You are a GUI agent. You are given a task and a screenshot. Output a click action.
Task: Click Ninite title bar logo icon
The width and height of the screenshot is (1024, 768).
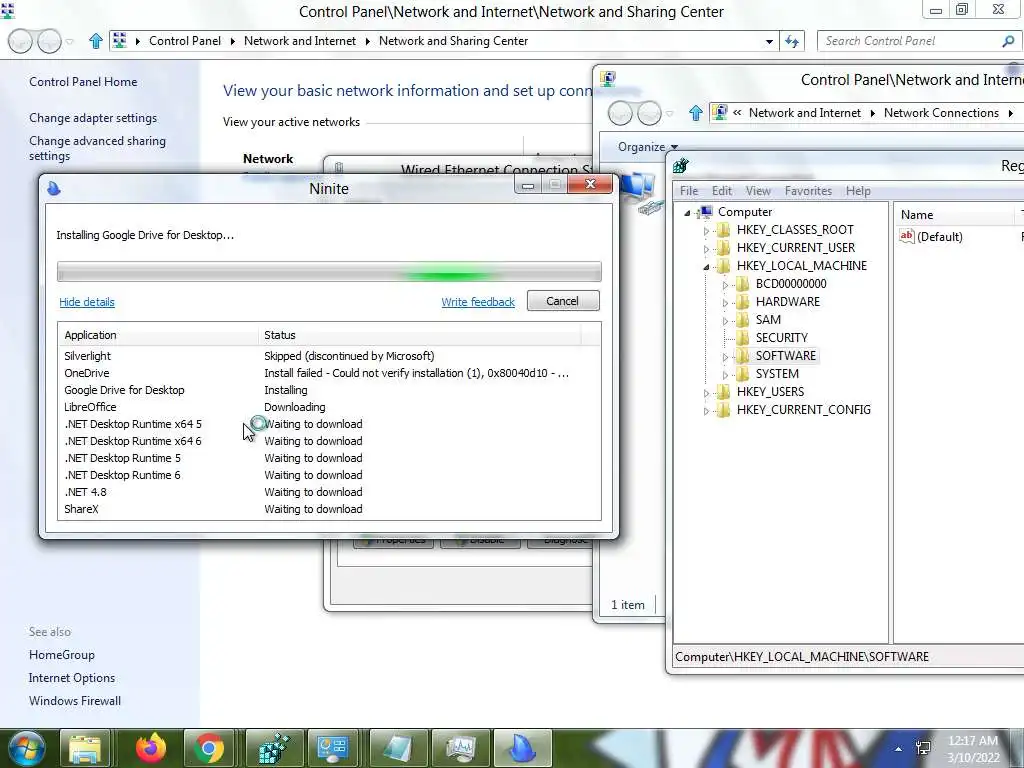click(54, 188)
